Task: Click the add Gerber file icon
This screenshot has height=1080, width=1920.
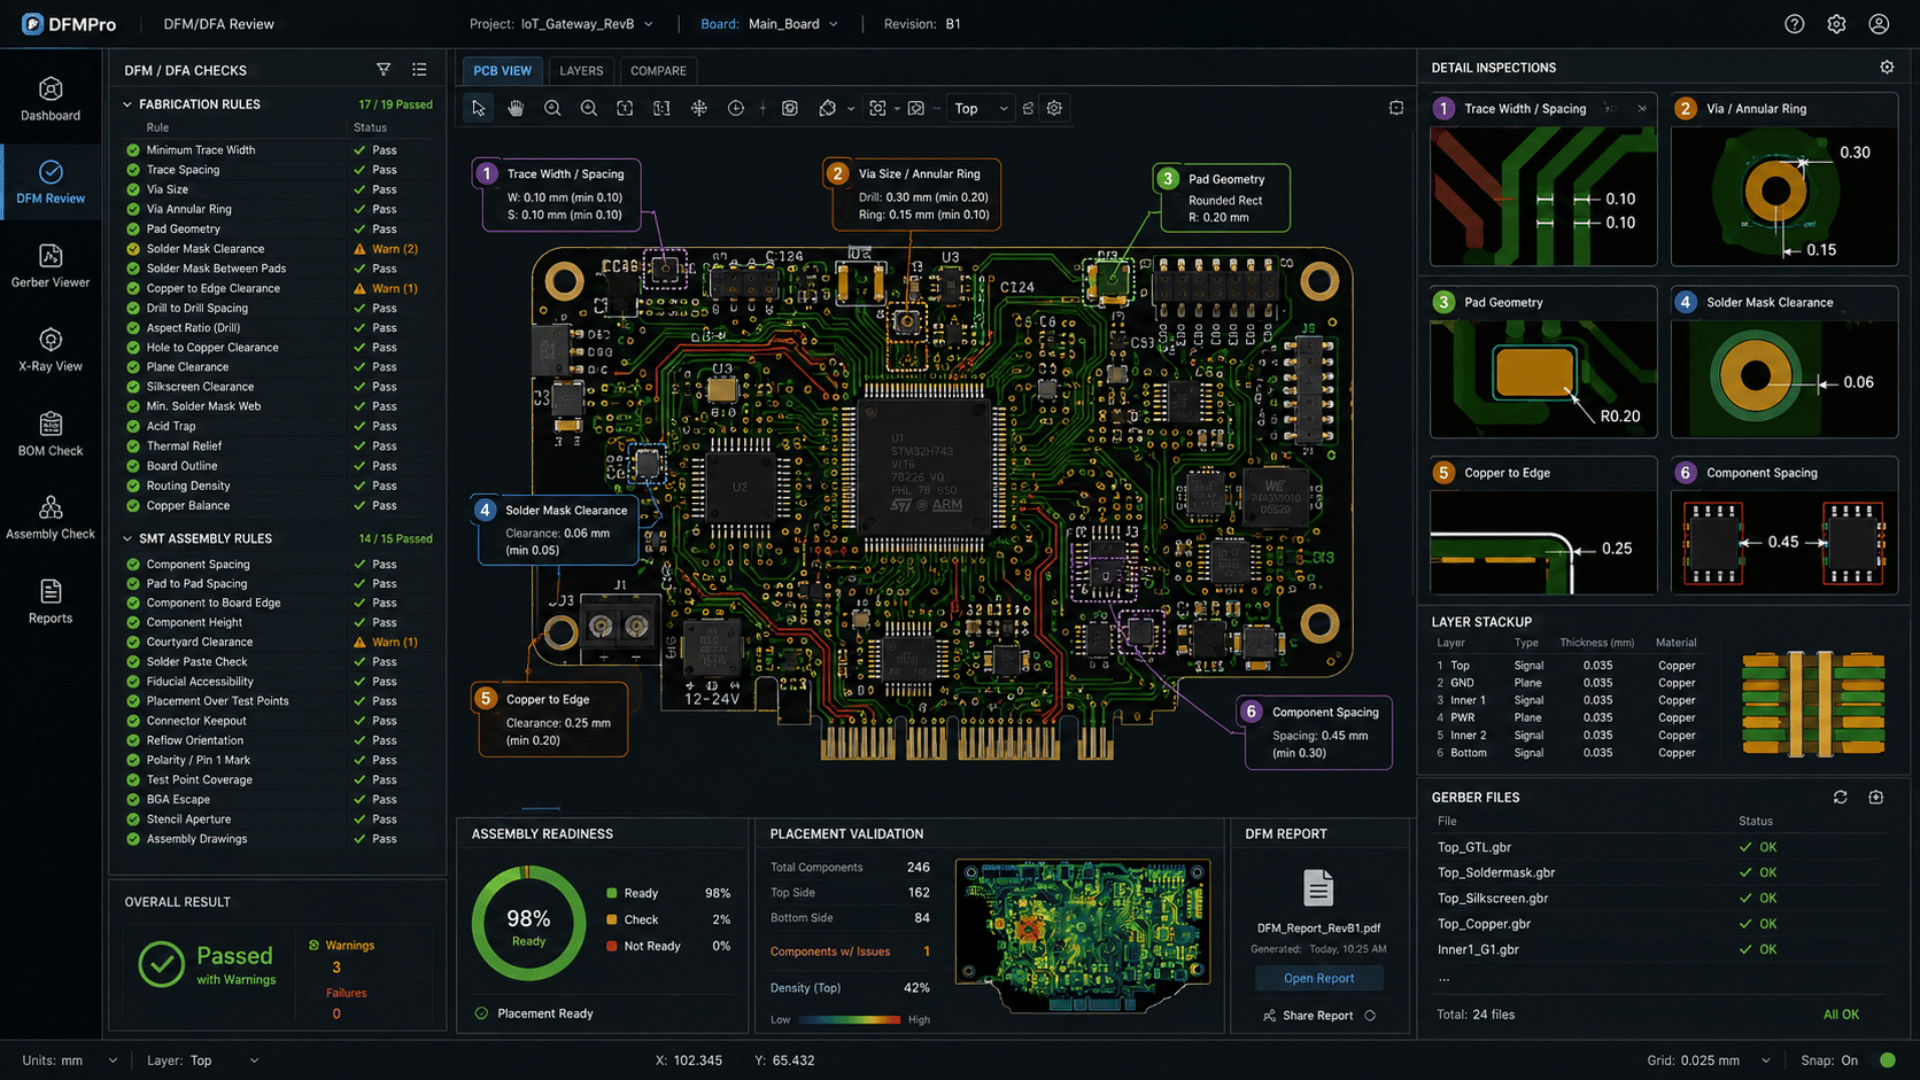Action: tap(1876, 797)
